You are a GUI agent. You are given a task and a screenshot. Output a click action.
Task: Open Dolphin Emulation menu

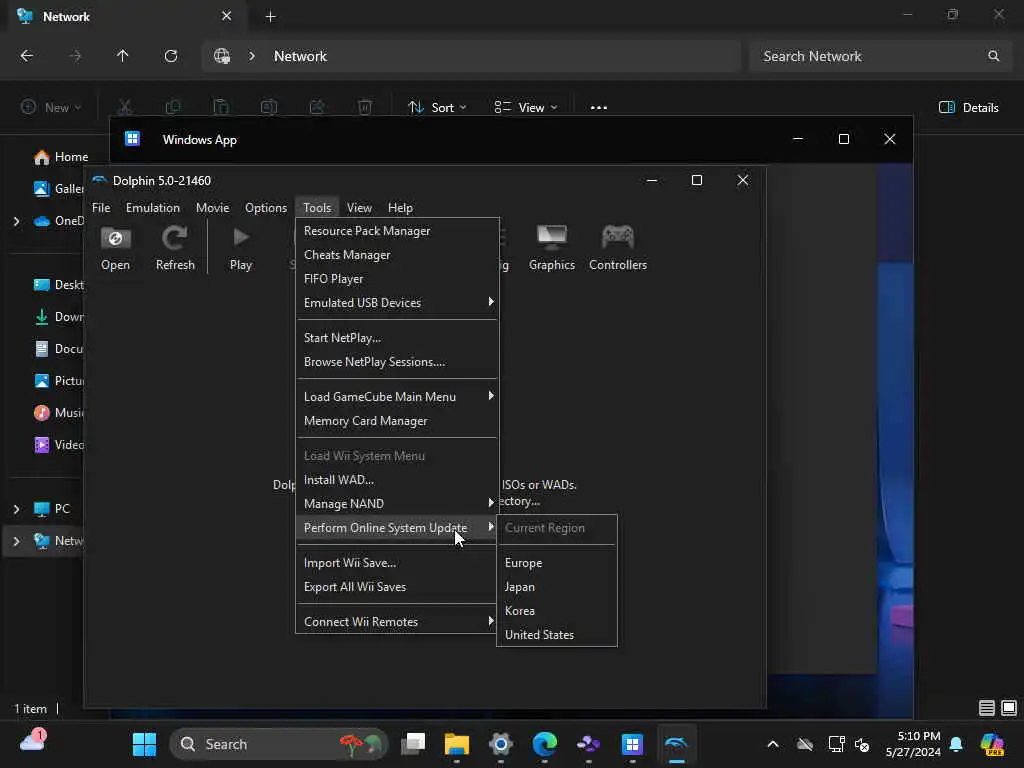coord(153,208)
